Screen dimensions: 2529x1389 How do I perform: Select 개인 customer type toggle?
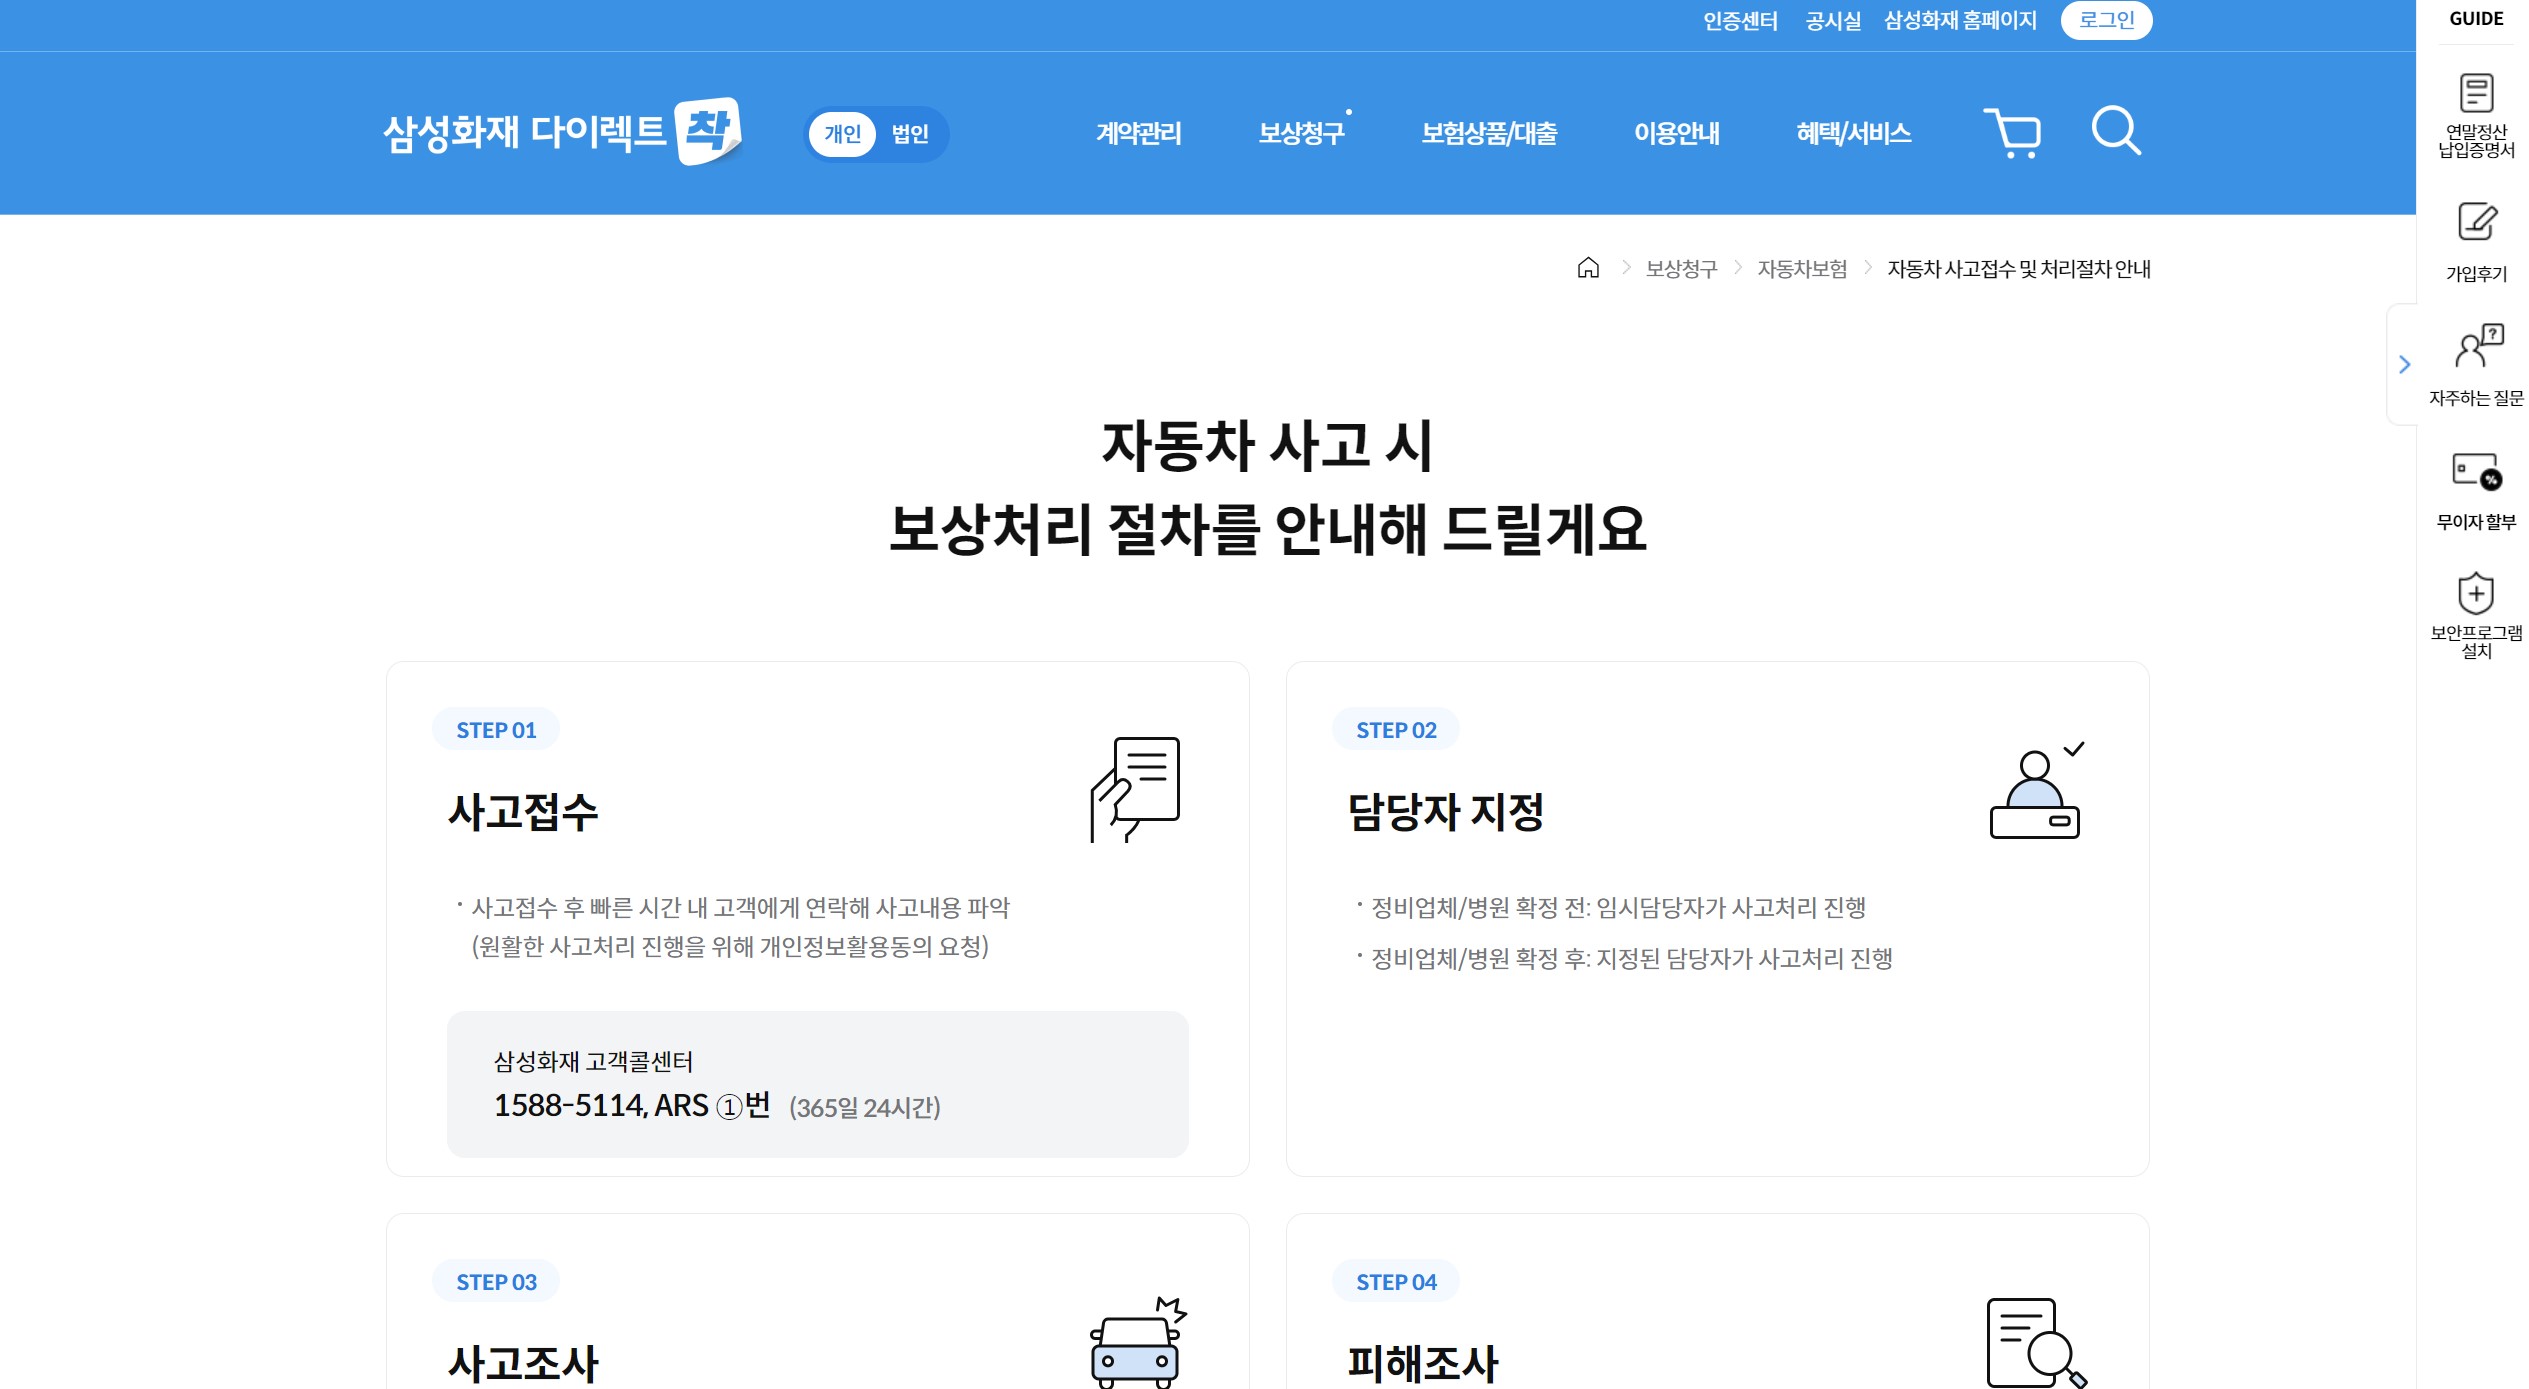pyautogui.click(x=842, y=134)
